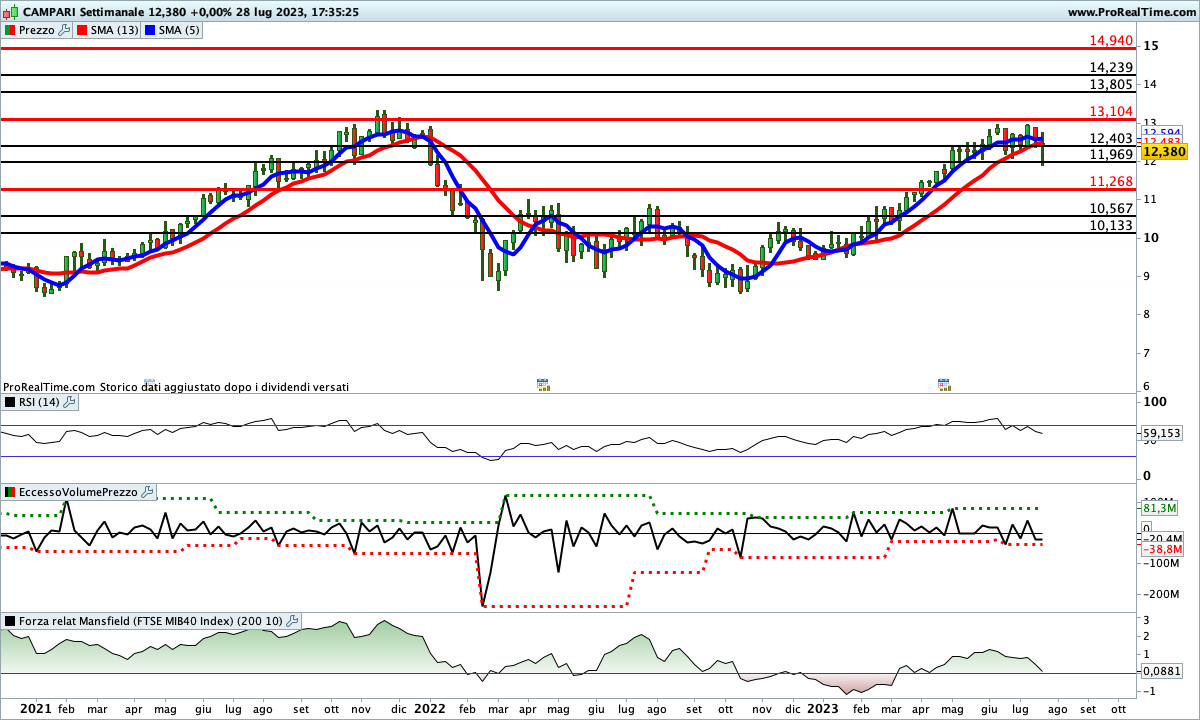Click the black RSI (14) color swatch

9,402
